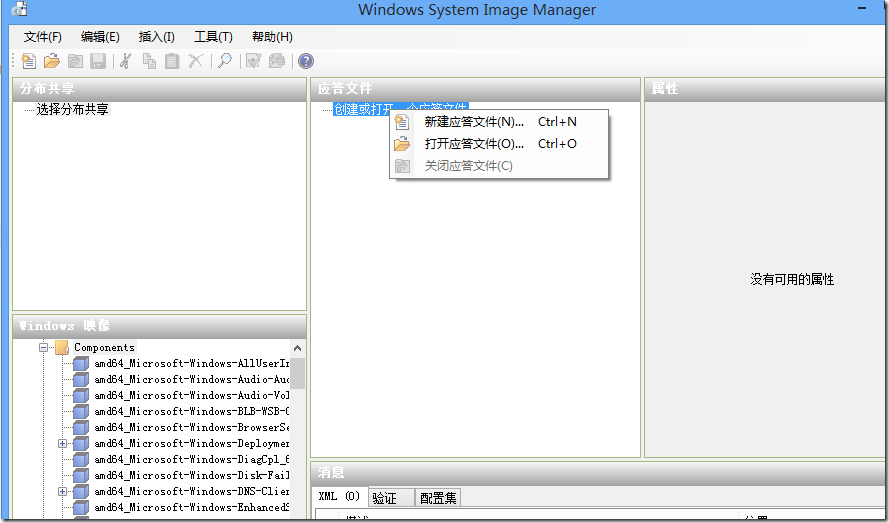Click the Save floppy disk toolbar icon
The height and width of the screenshot is (523, 889).
click(x=98, y=61)
